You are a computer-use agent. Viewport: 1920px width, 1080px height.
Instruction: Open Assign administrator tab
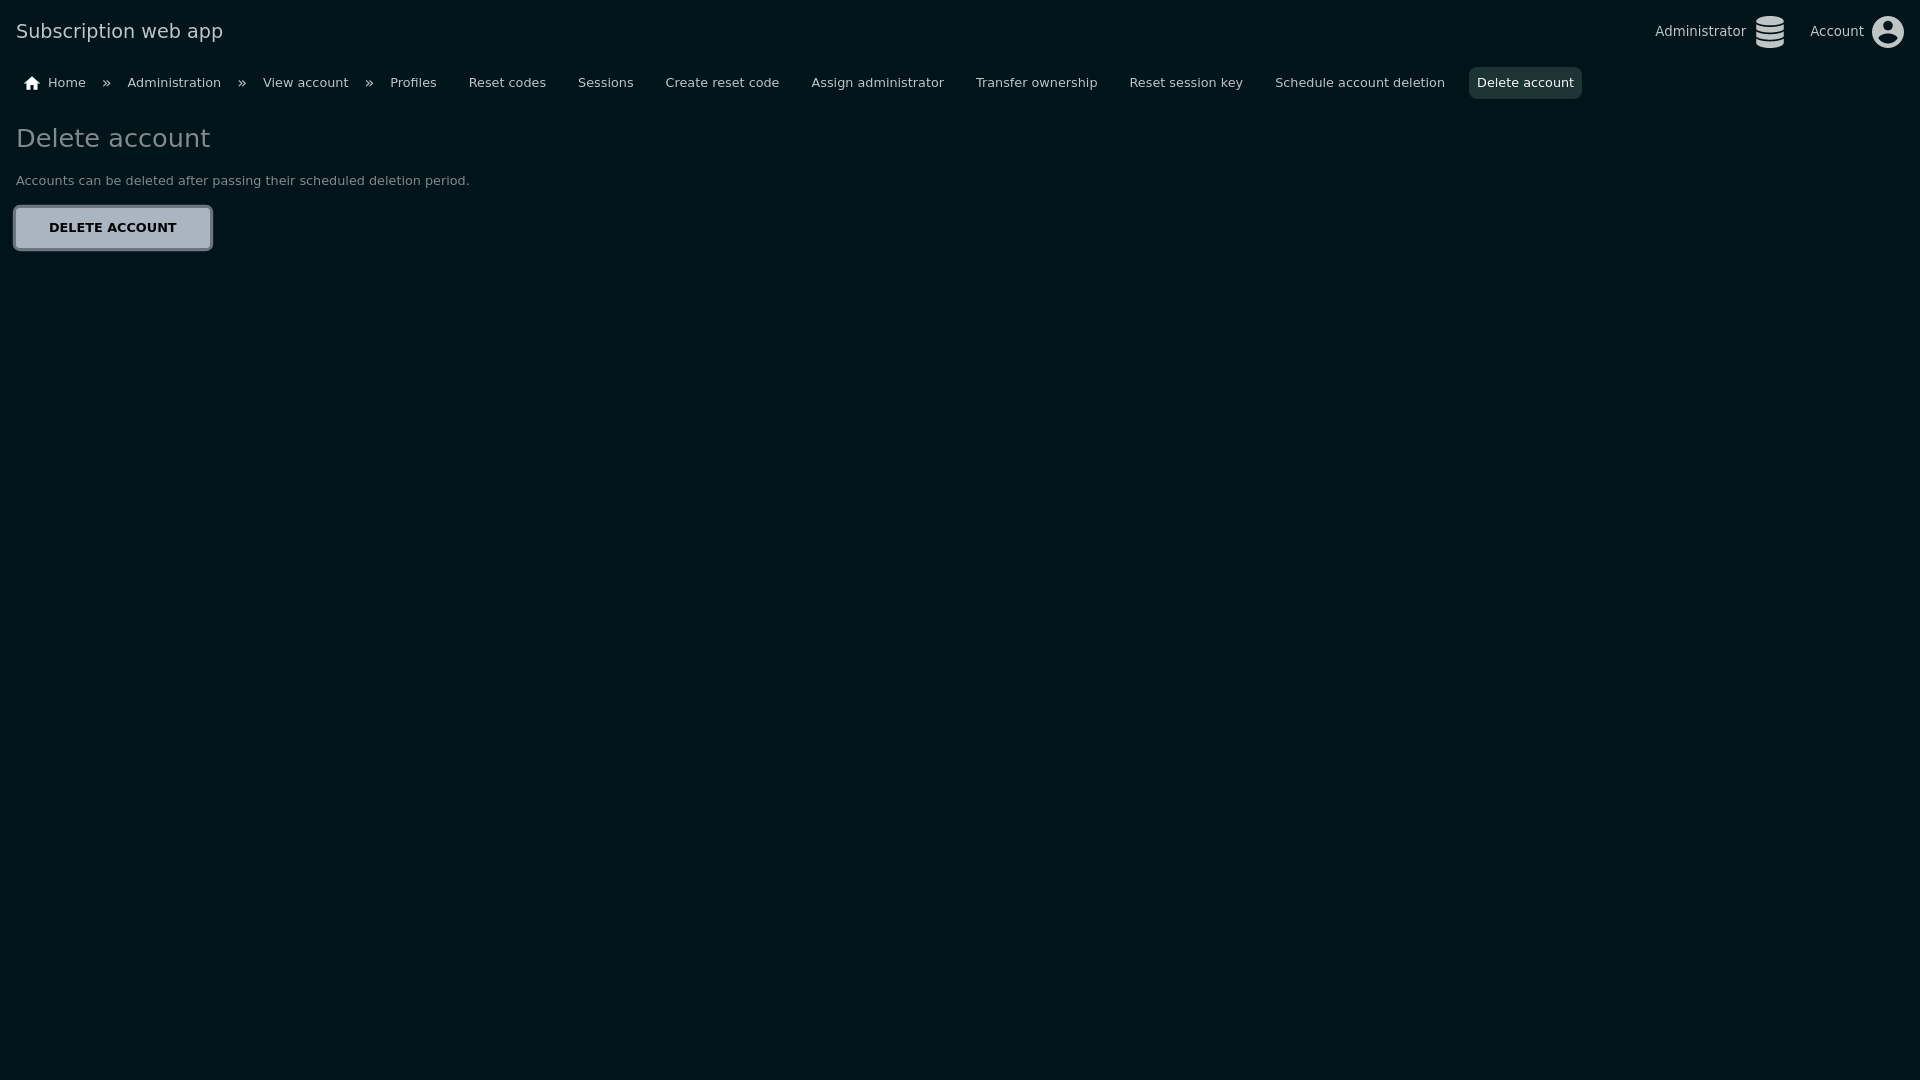click(x=877, y=83)
